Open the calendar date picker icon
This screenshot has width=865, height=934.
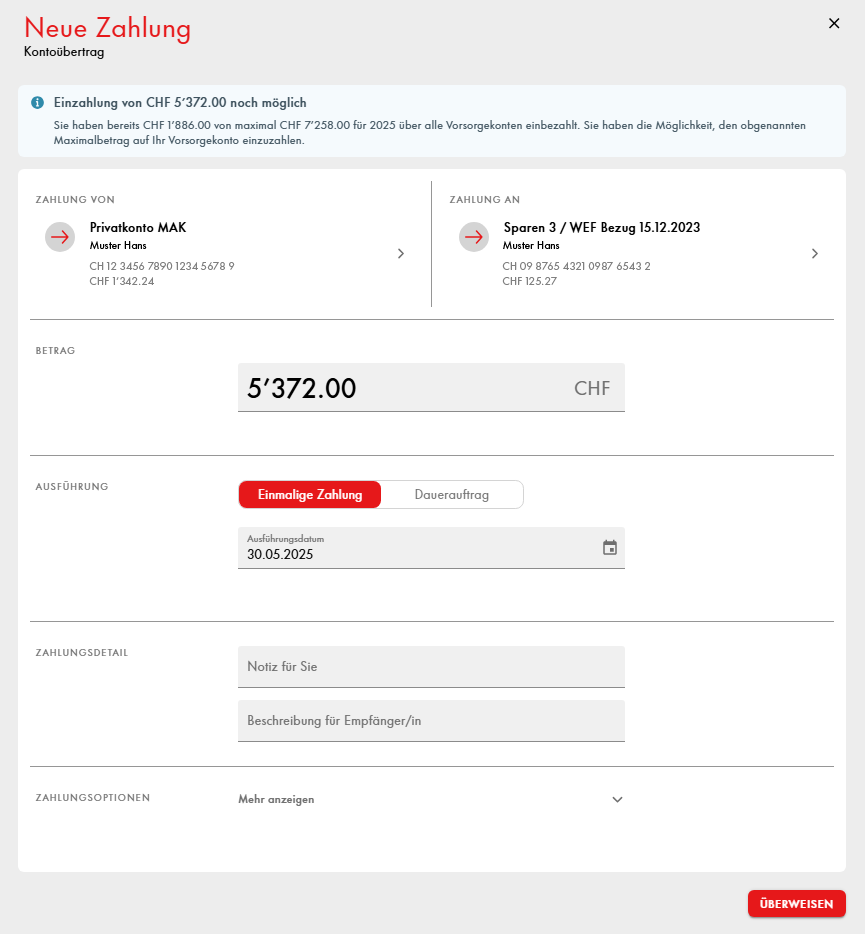coord(609,547)
